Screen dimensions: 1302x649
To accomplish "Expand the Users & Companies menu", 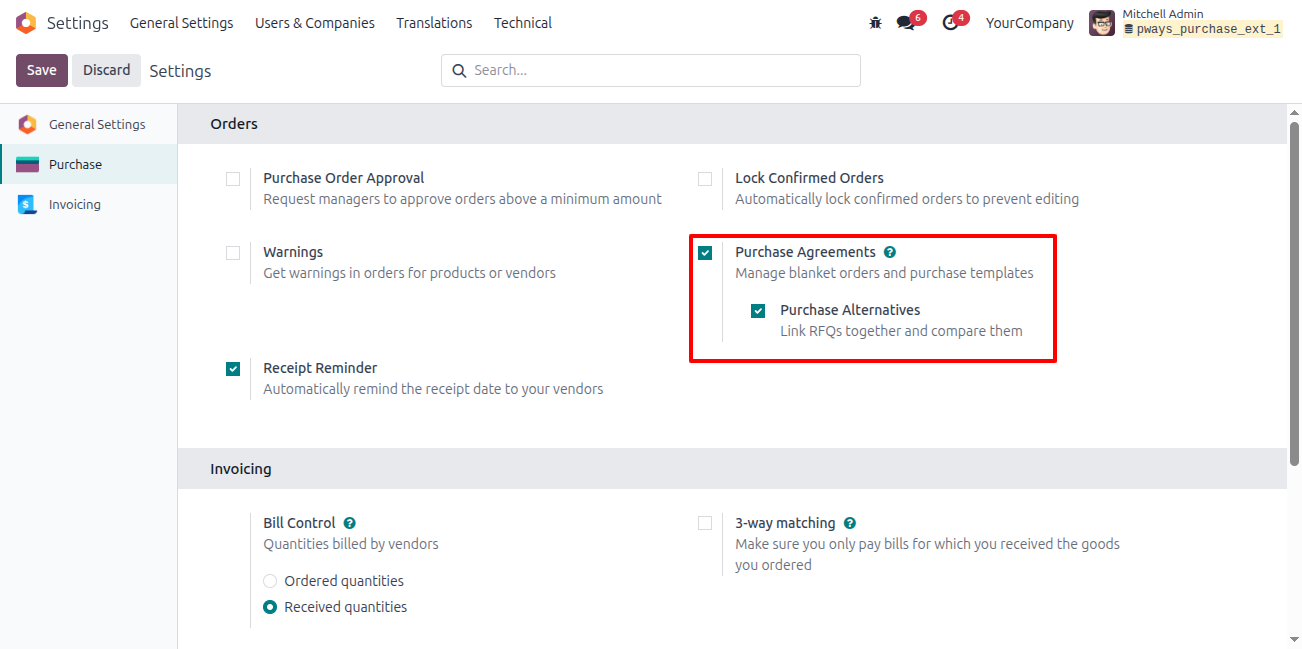I will (x=315, y=23).
